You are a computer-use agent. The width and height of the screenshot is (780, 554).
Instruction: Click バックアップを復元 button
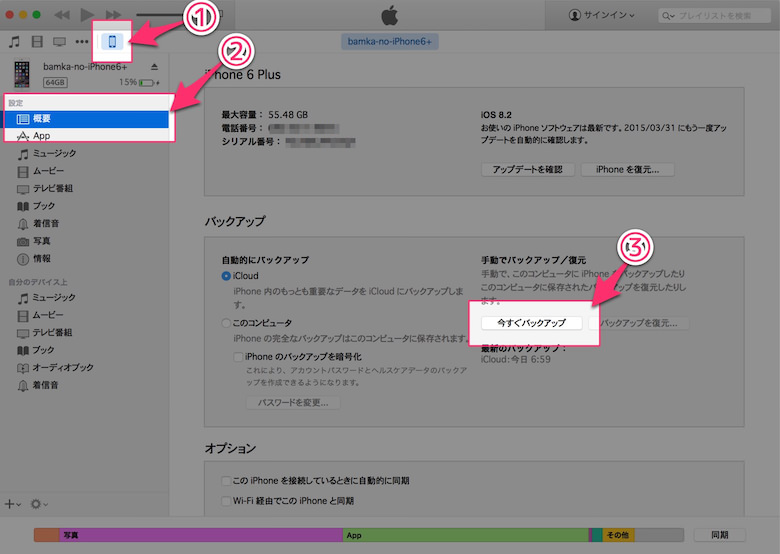coord(639,323)
